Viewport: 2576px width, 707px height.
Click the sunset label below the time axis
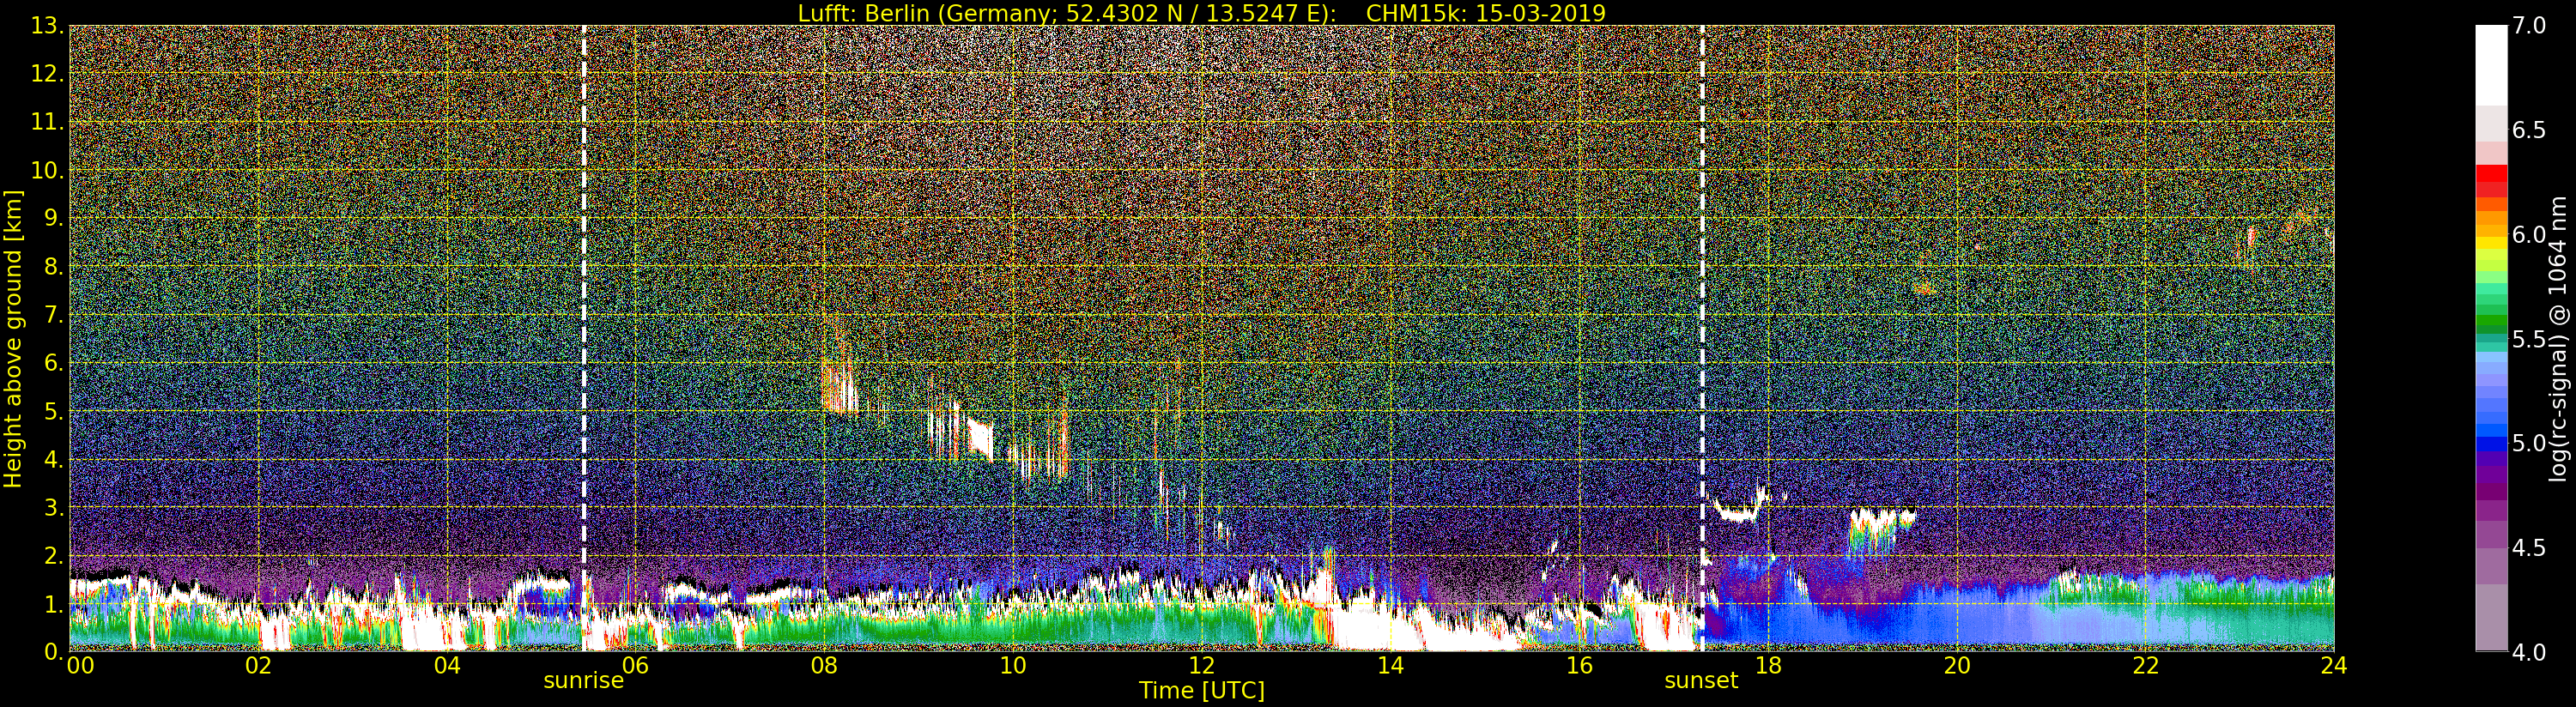(x=1701, y=681)
